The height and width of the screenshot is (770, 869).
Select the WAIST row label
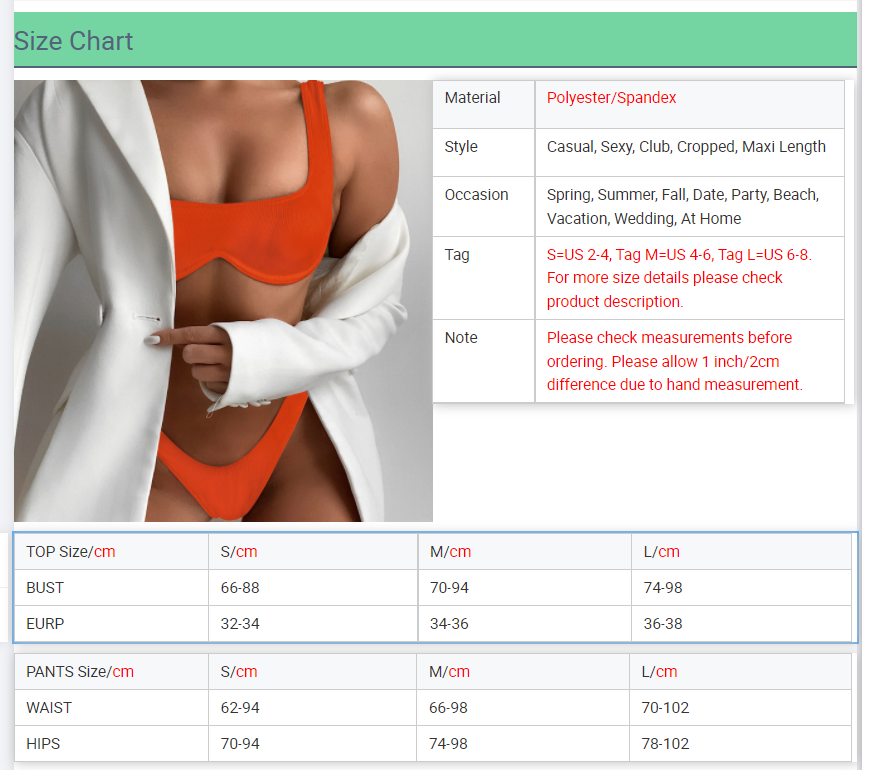pyautogui.click(x=49, y=708)
